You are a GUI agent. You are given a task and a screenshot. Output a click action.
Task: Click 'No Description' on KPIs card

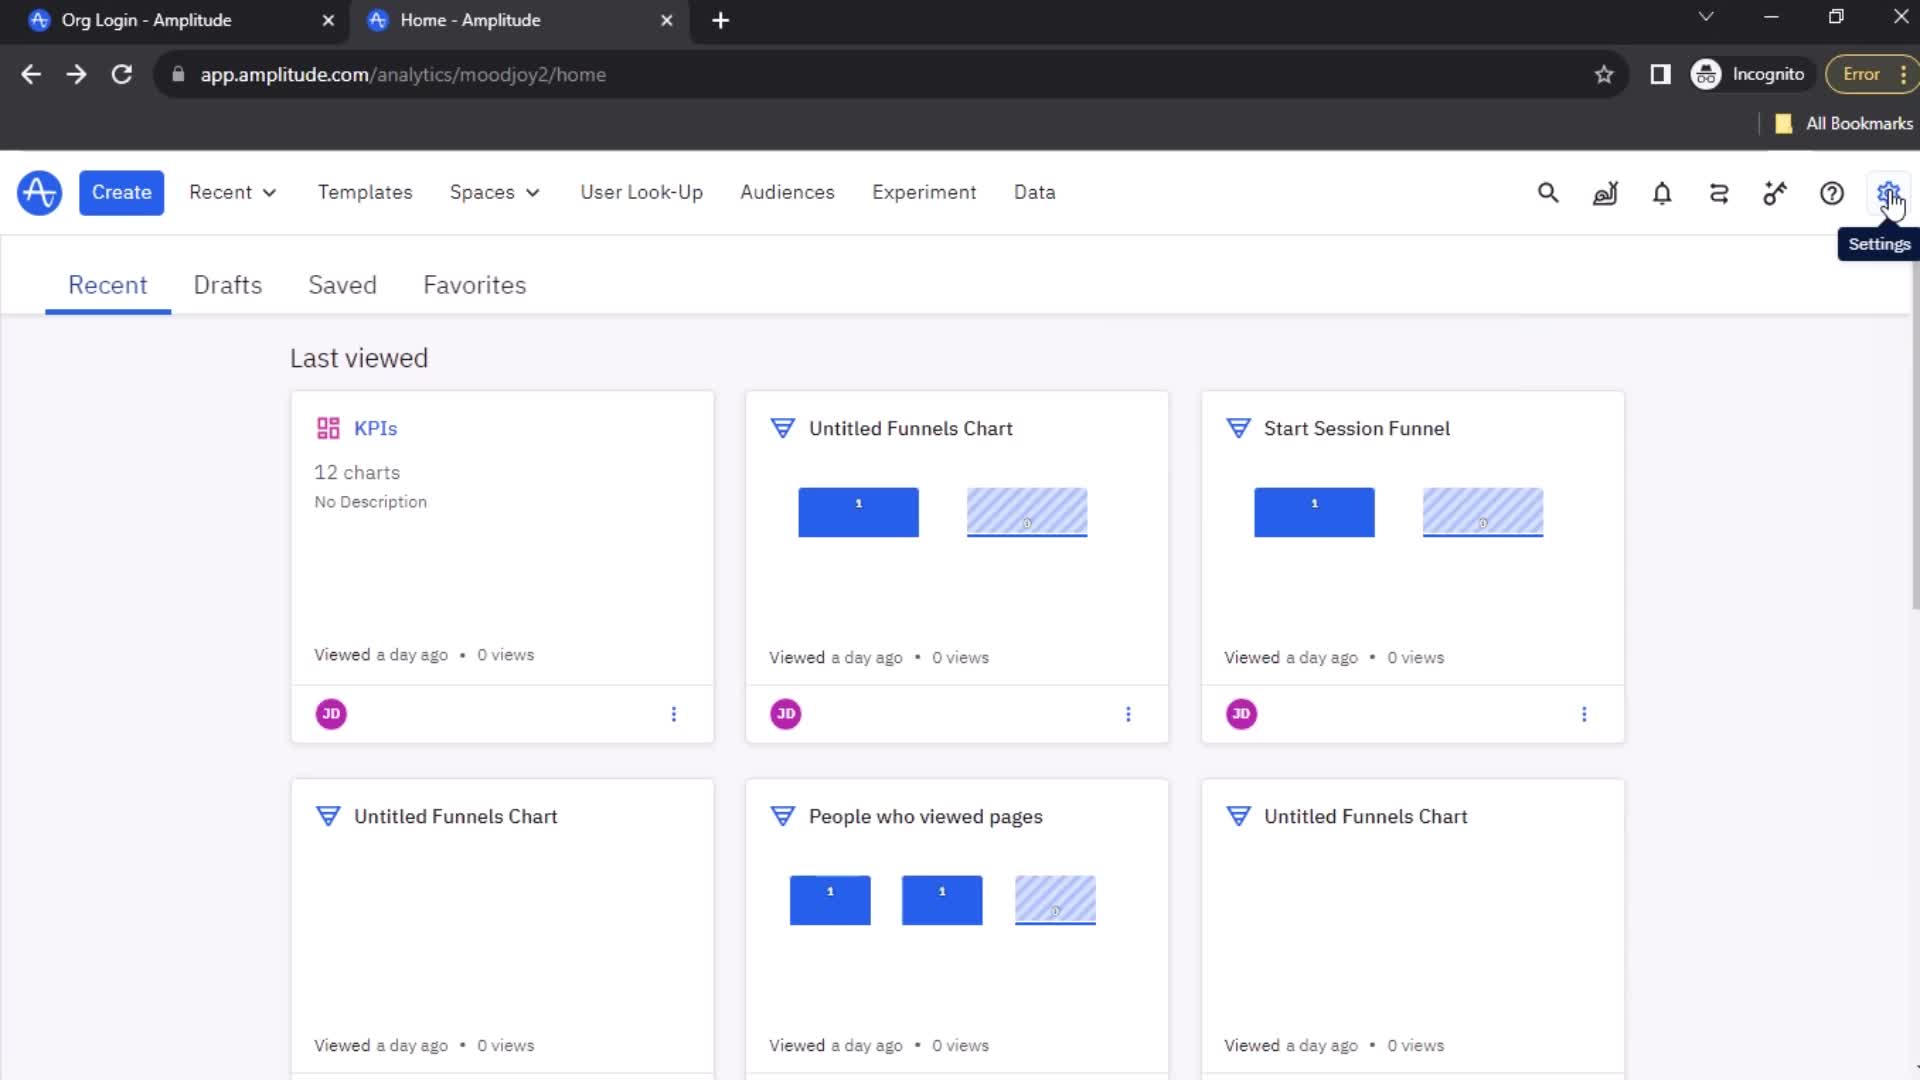tap(370, 502)
